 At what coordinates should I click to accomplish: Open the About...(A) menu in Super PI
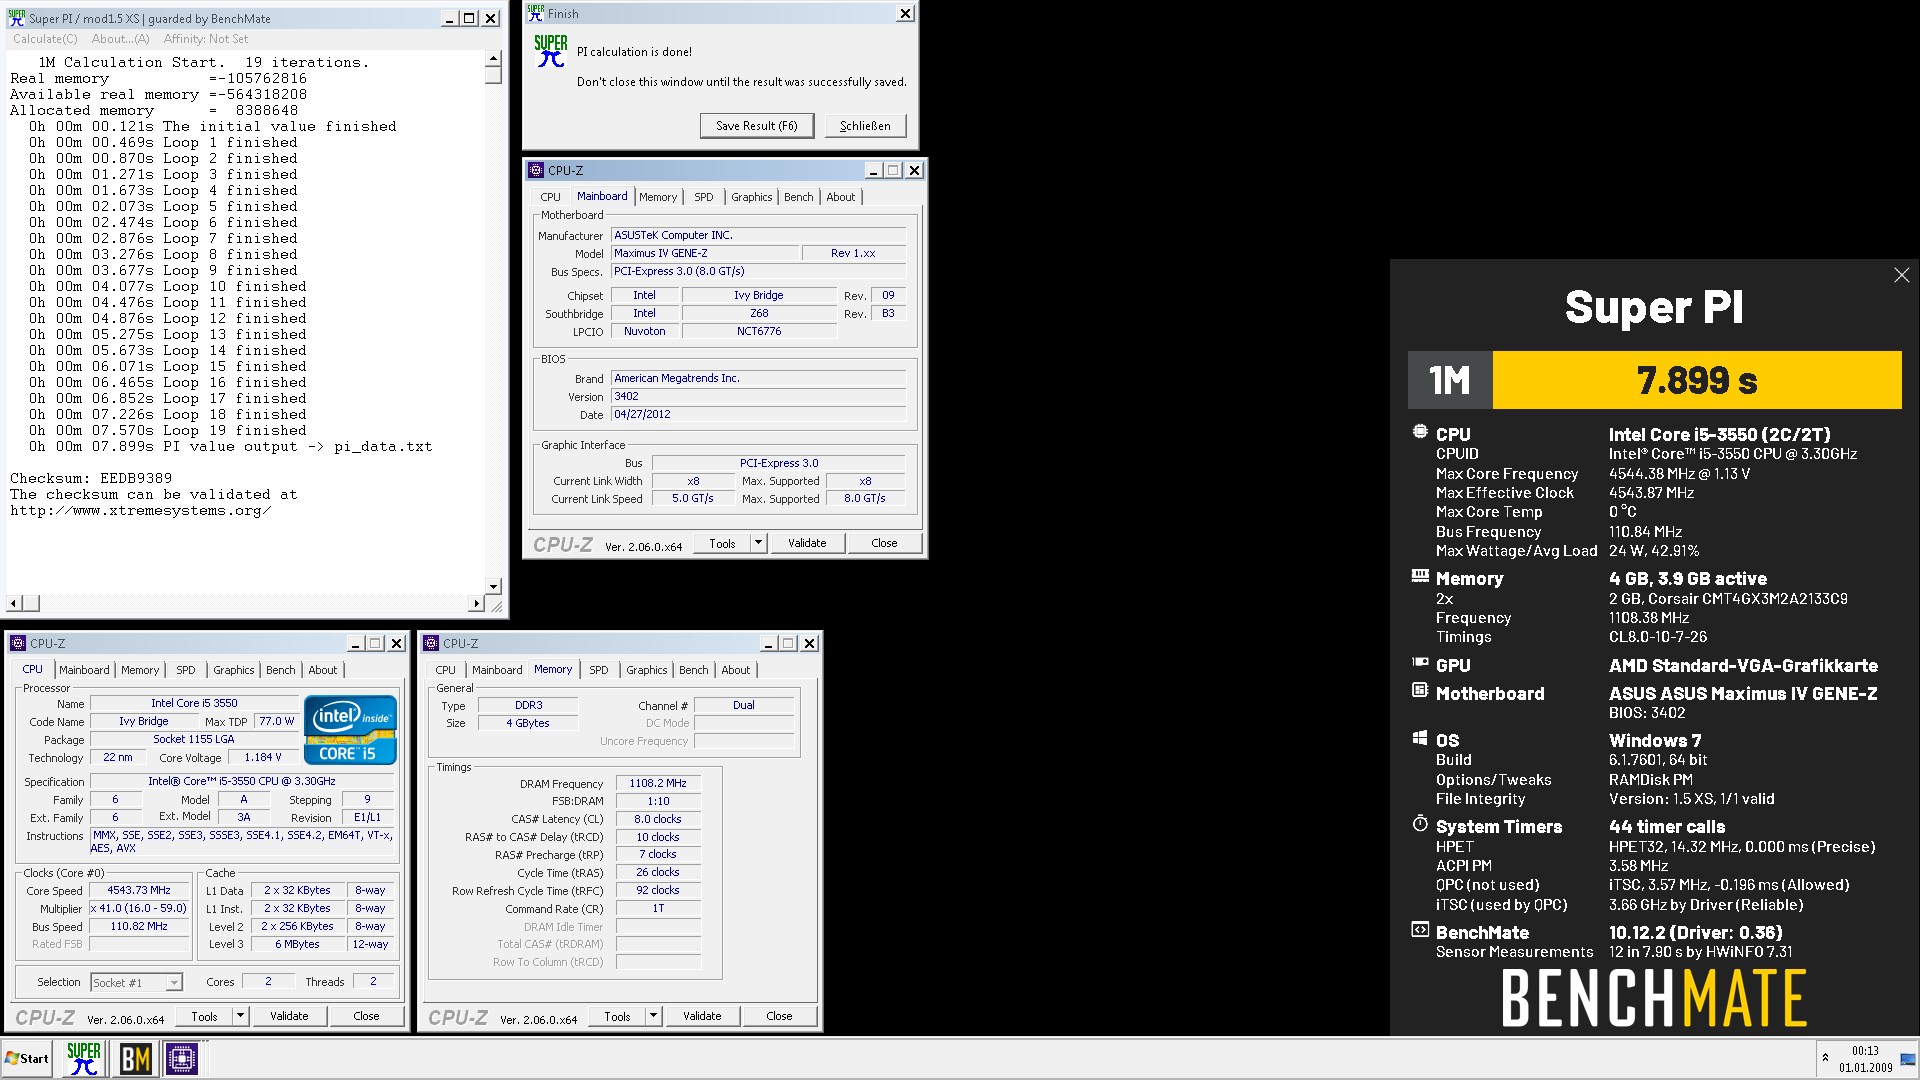(x=120, y=39)
